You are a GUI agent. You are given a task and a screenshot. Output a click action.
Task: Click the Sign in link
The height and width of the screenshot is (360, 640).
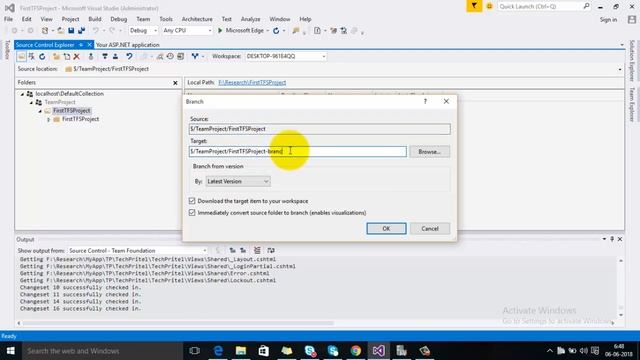(608, 20)
